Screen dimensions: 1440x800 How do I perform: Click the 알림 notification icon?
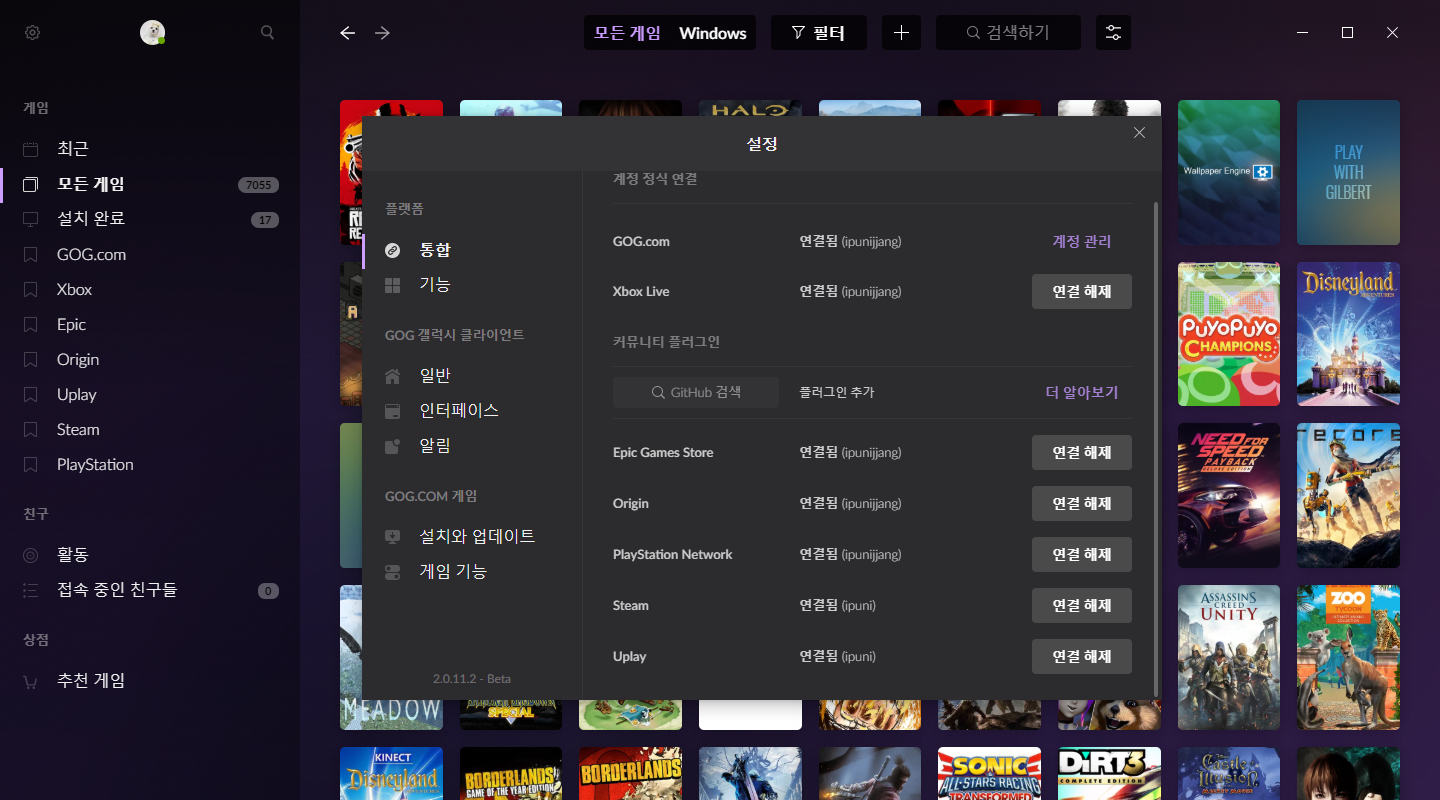[393, 446]
